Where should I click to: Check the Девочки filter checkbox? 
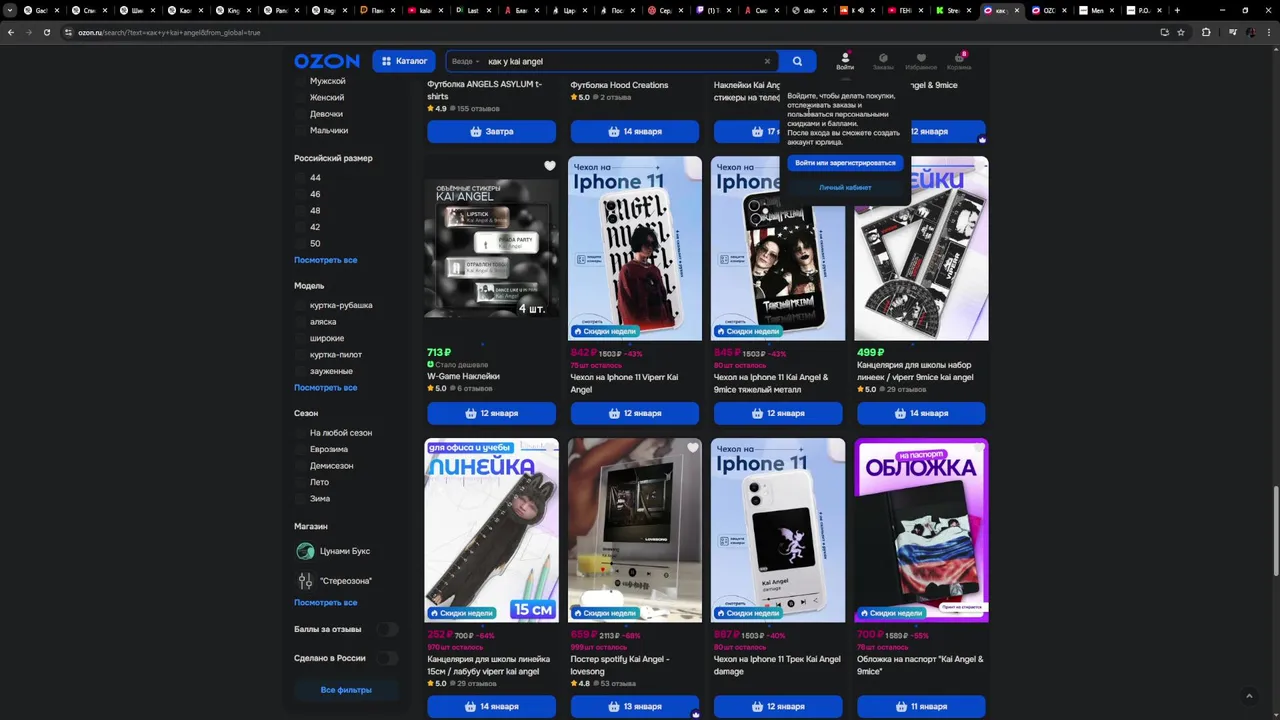(x=300, y=114)
